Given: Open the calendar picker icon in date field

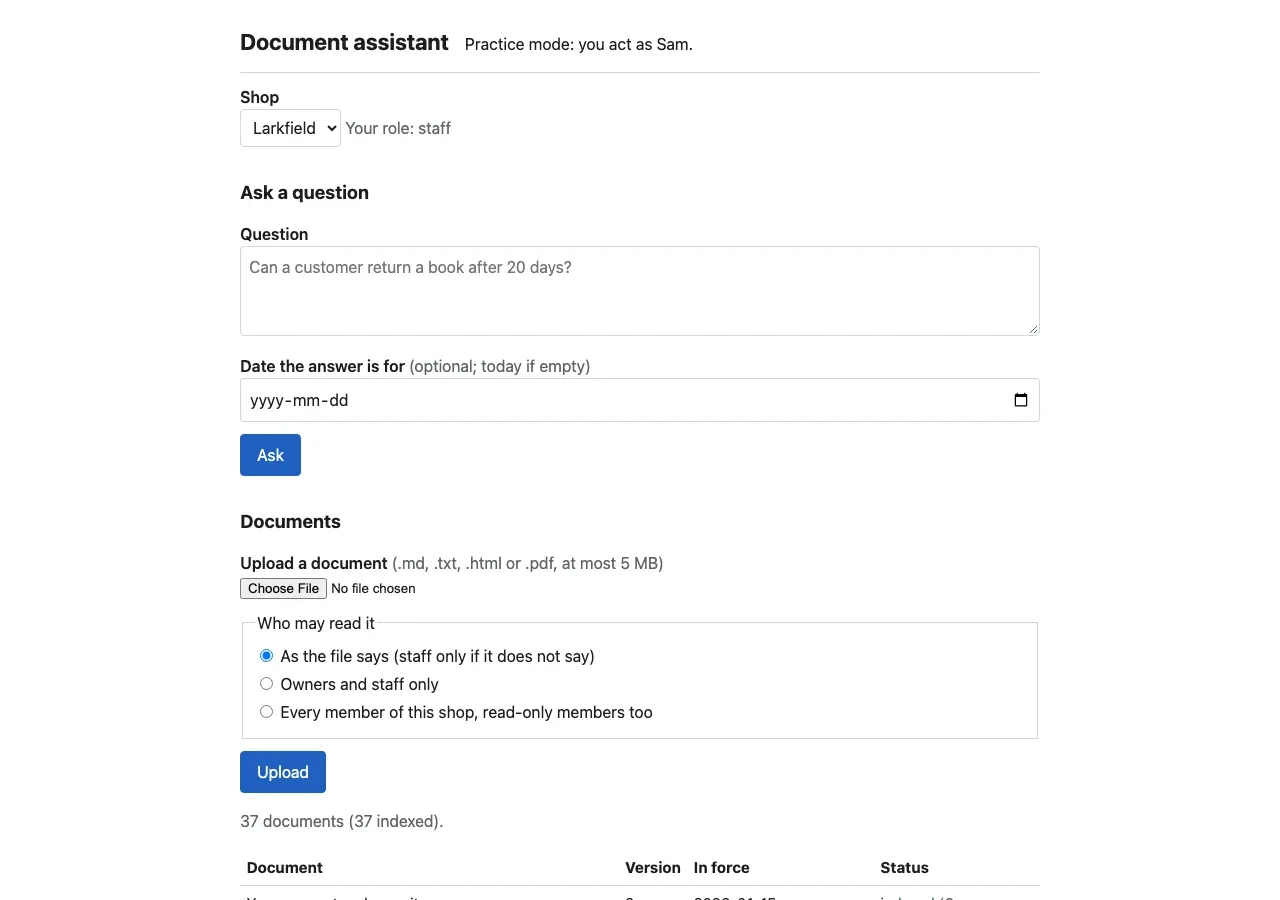Looking at the screenshot, I should [x=1021, y=400].
